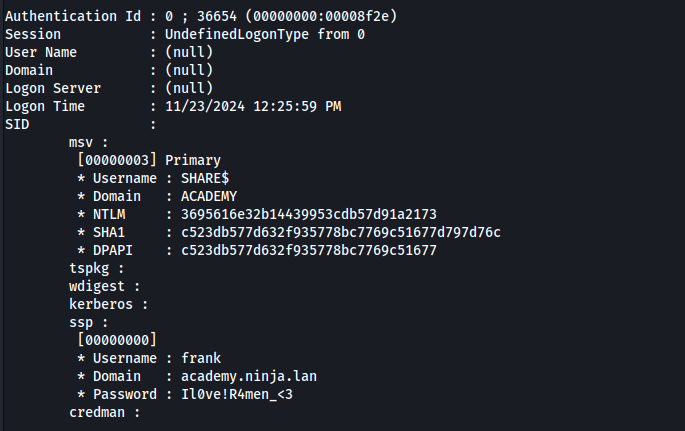Click the logon time 11/23/2024 12:25:59 PM
Viewport: 685px width, 431px height.
tap(239, 106)
